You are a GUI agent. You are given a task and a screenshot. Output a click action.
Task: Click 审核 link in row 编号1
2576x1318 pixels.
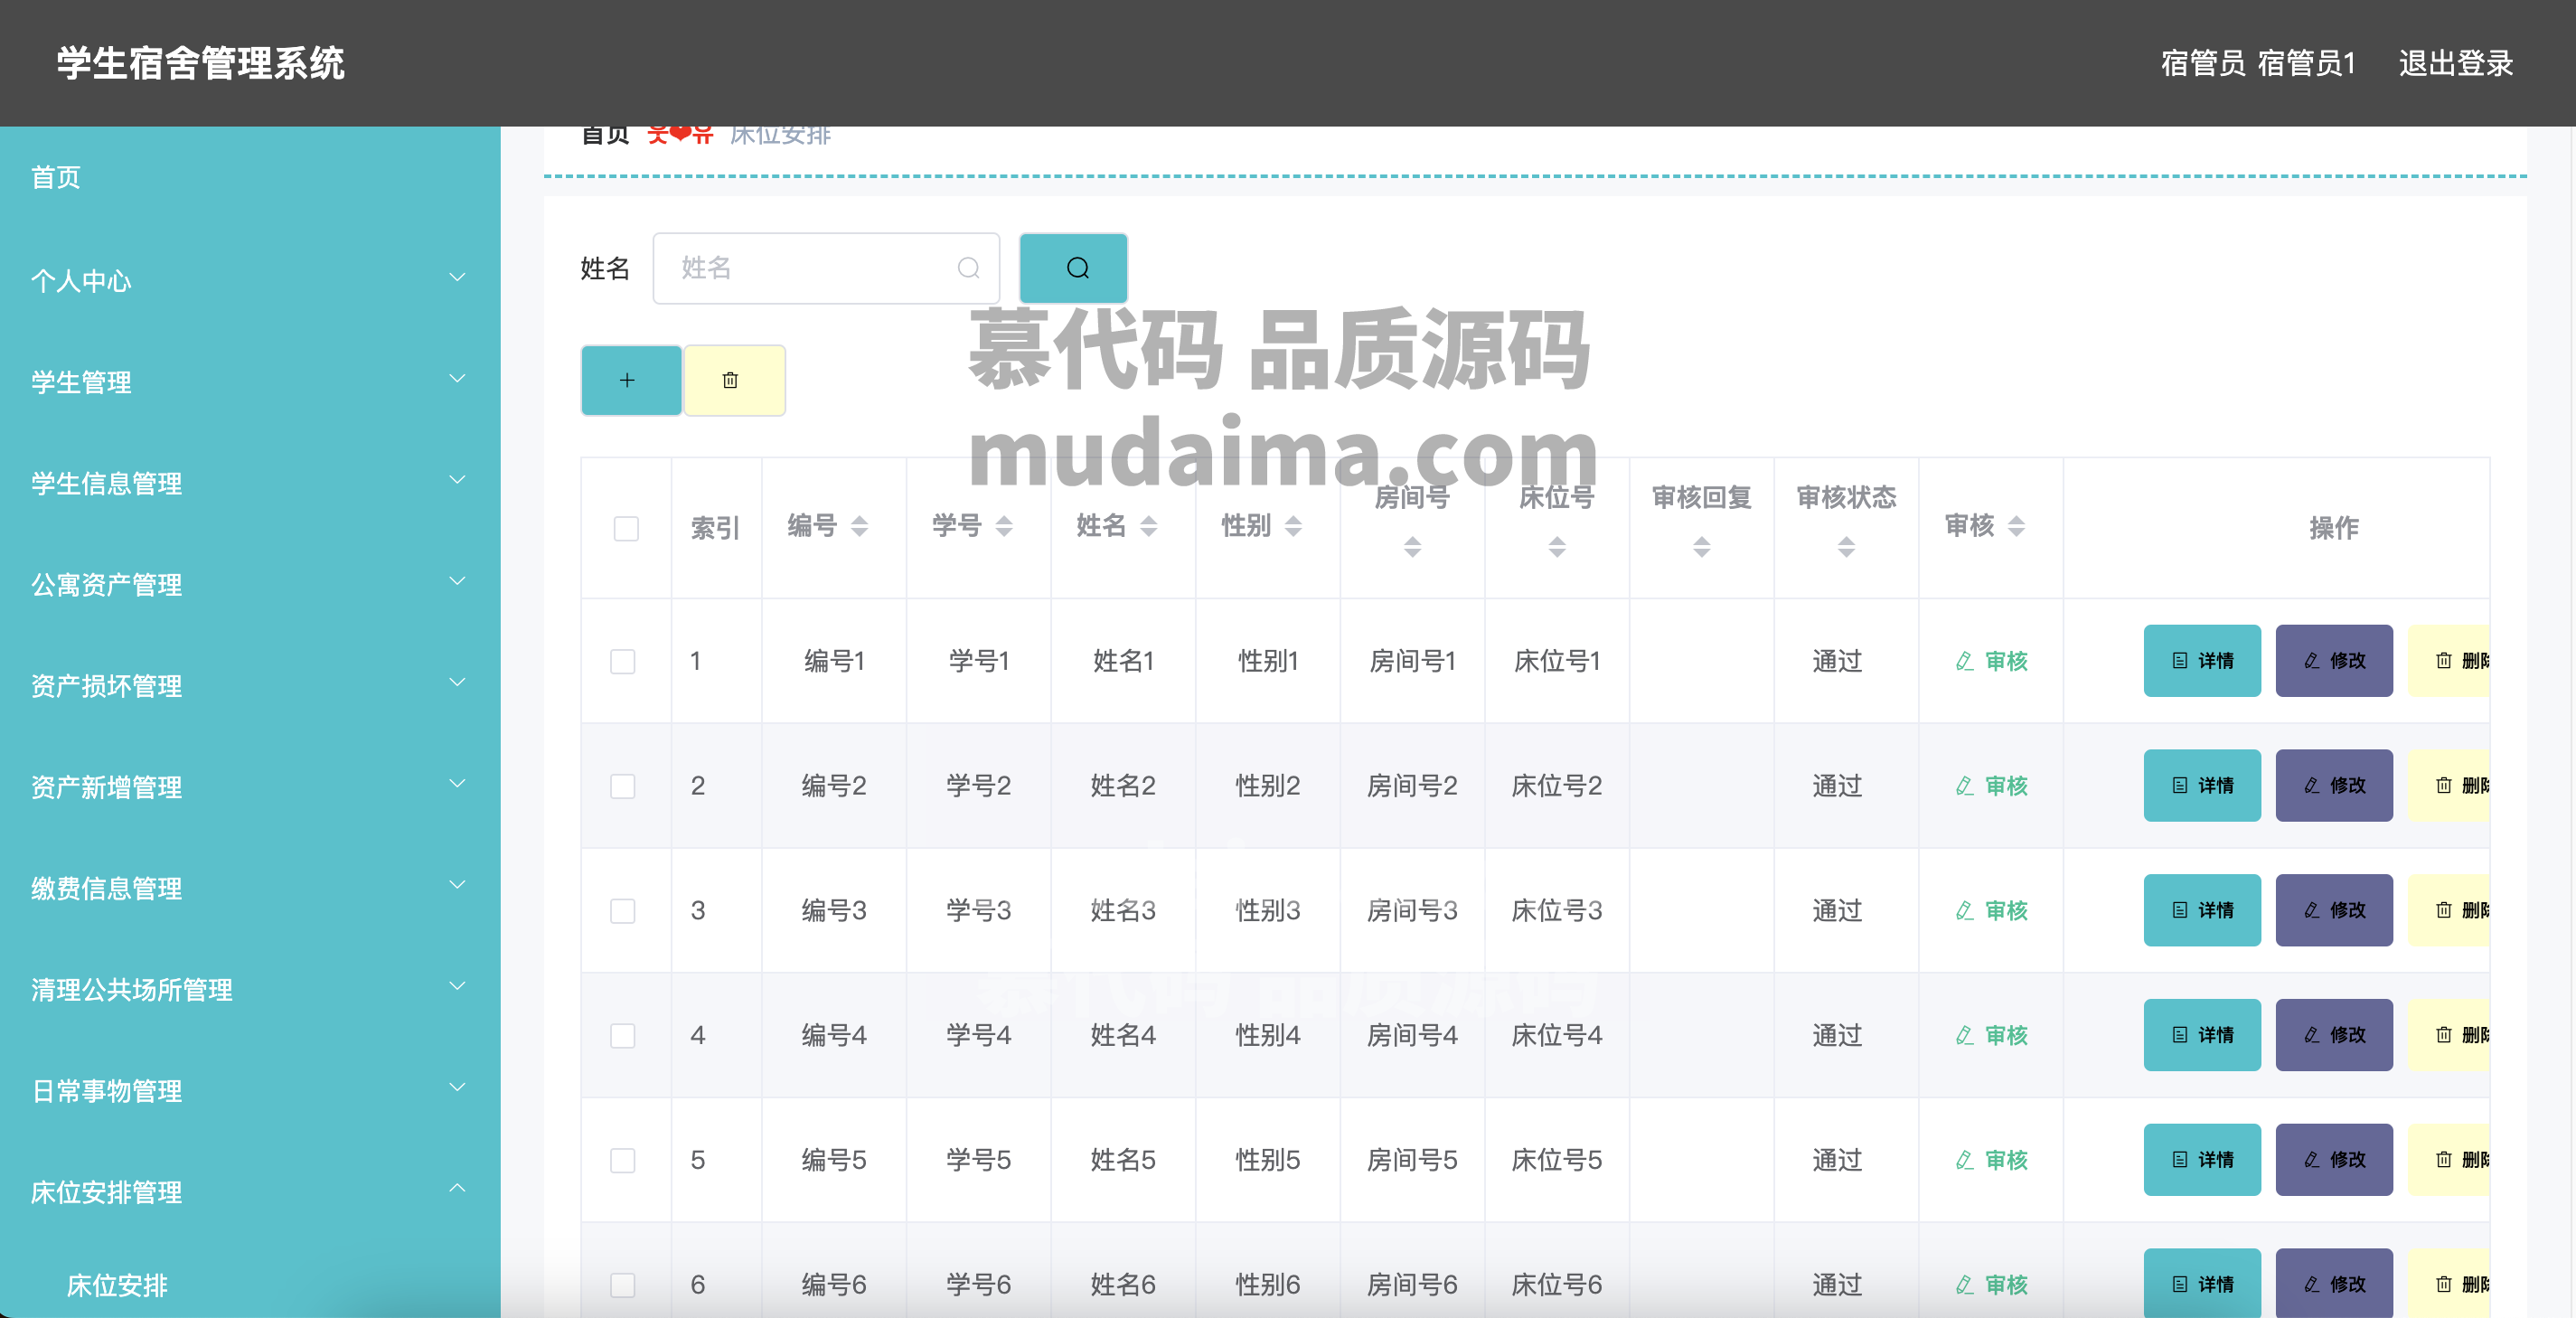(1991, 661)
